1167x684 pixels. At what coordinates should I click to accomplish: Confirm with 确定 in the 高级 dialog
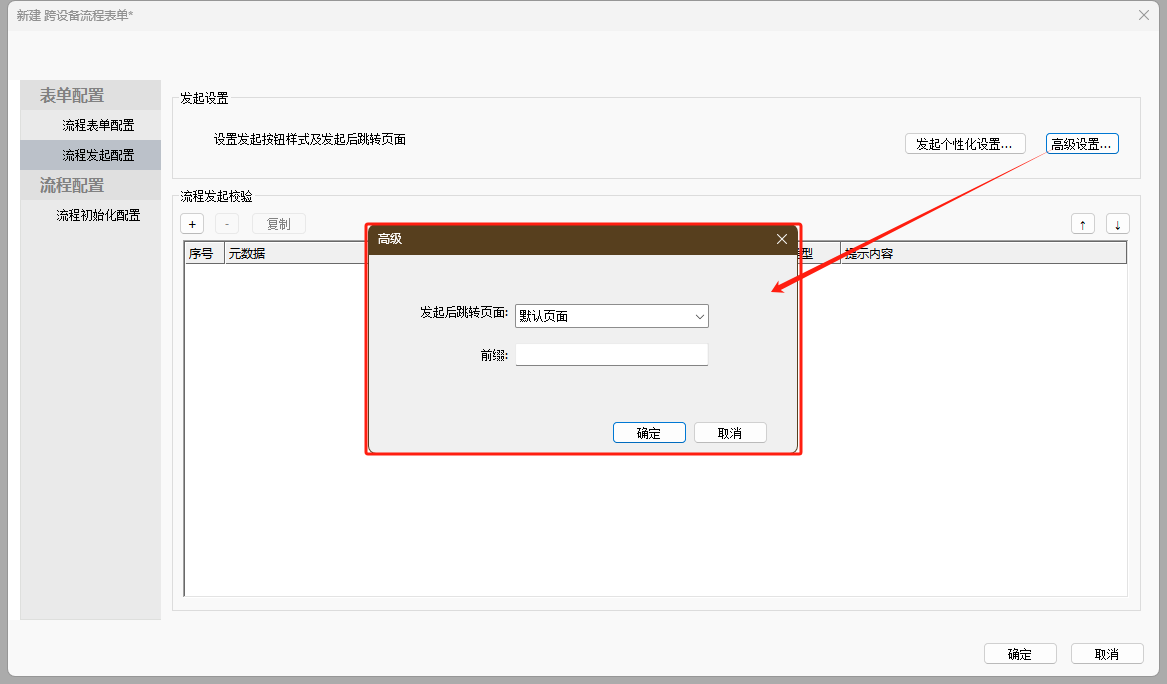[649, 433]
